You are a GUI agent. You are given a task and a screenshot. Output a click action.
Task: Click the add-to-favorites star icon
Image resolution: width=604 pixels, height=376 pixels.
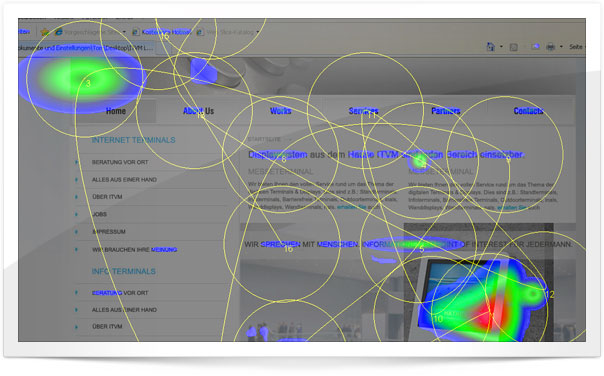point(45,32)
